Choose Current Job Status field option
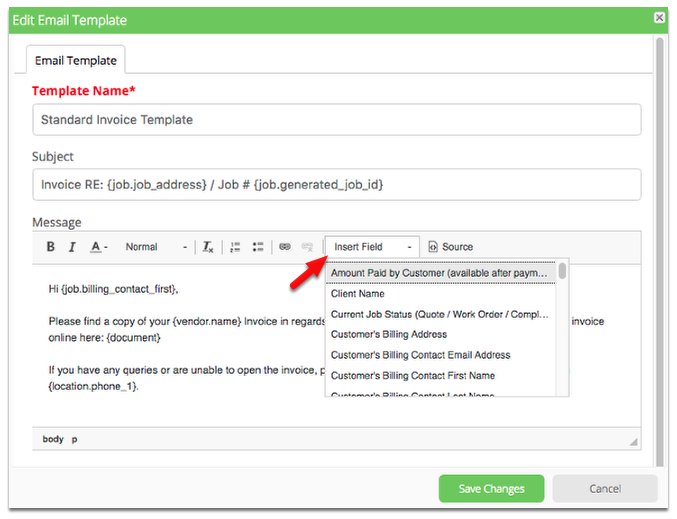 point(441,314)
